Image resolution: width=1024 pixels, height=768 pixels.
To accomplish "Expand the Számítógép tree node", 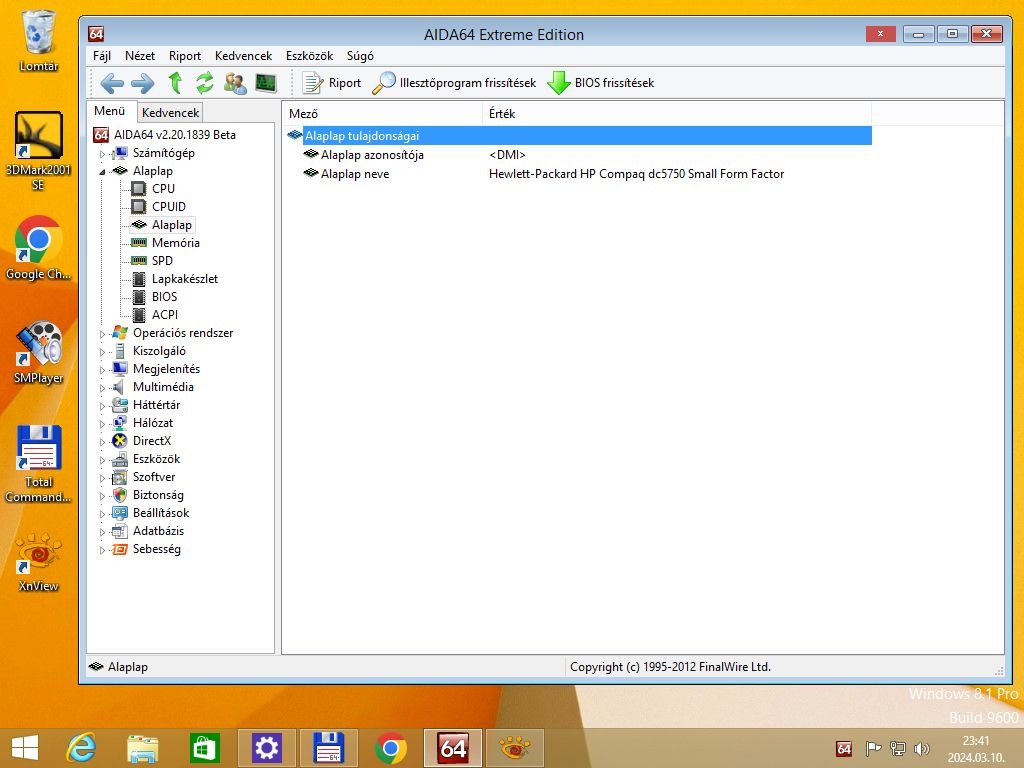I will click(102, 154).
